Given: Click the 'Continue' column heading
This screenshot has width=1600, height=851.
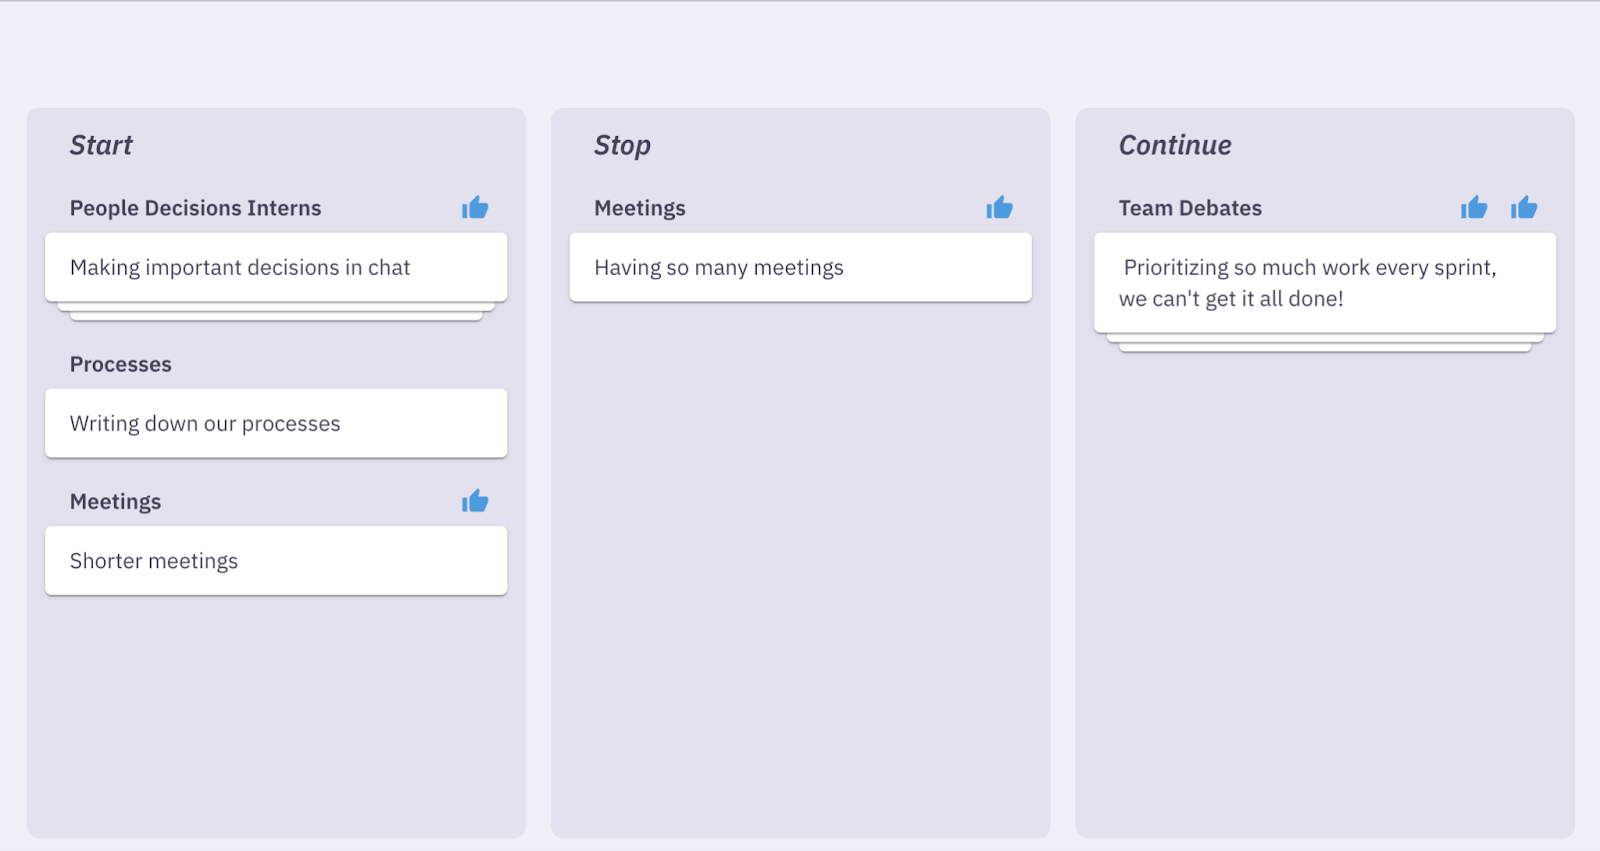Looking at the screenshot, I should click(x=1174, y=146).
